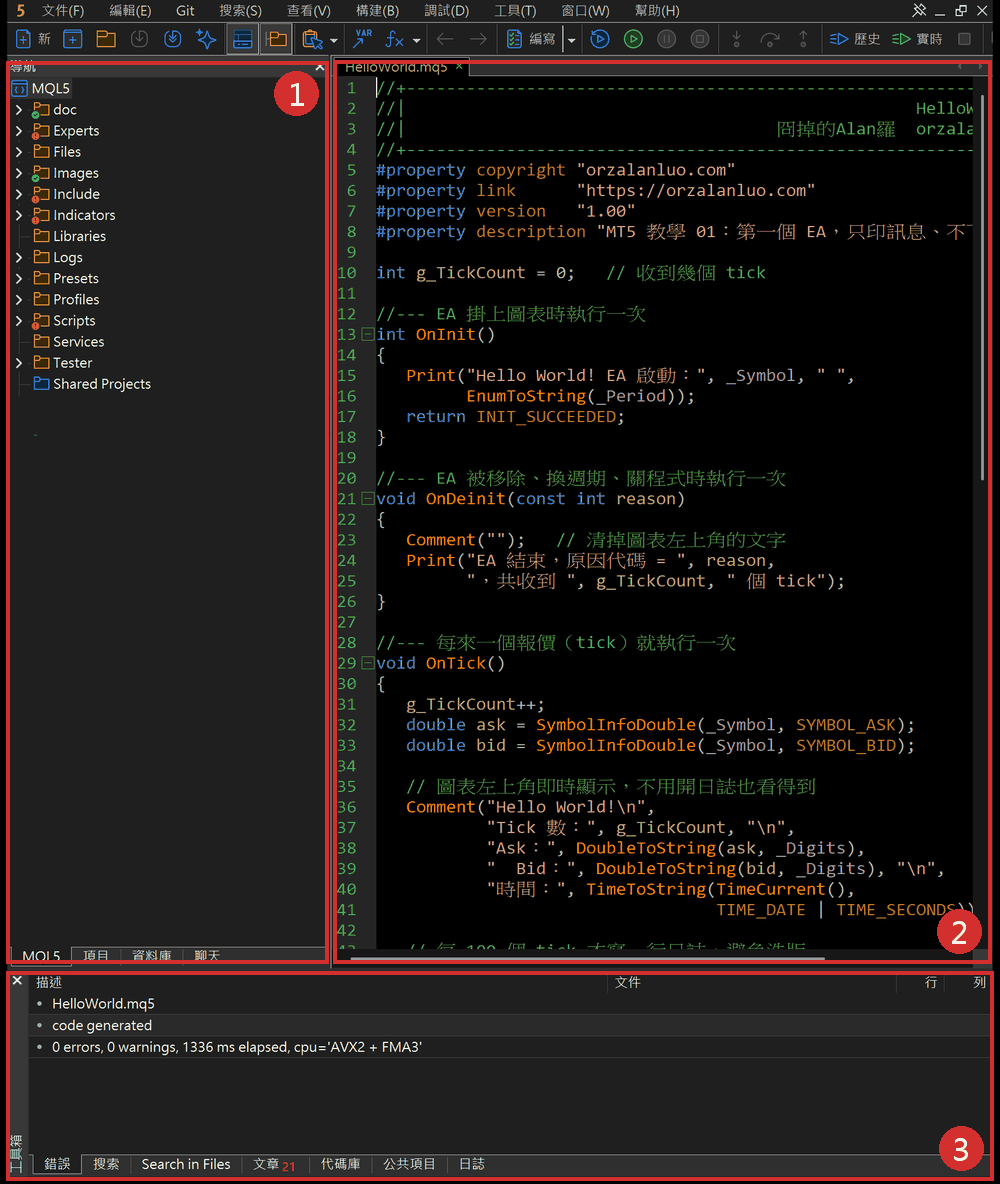Click the back navigation arrow
This screenshot has width=1000, height=1184.
coord(445,39)
